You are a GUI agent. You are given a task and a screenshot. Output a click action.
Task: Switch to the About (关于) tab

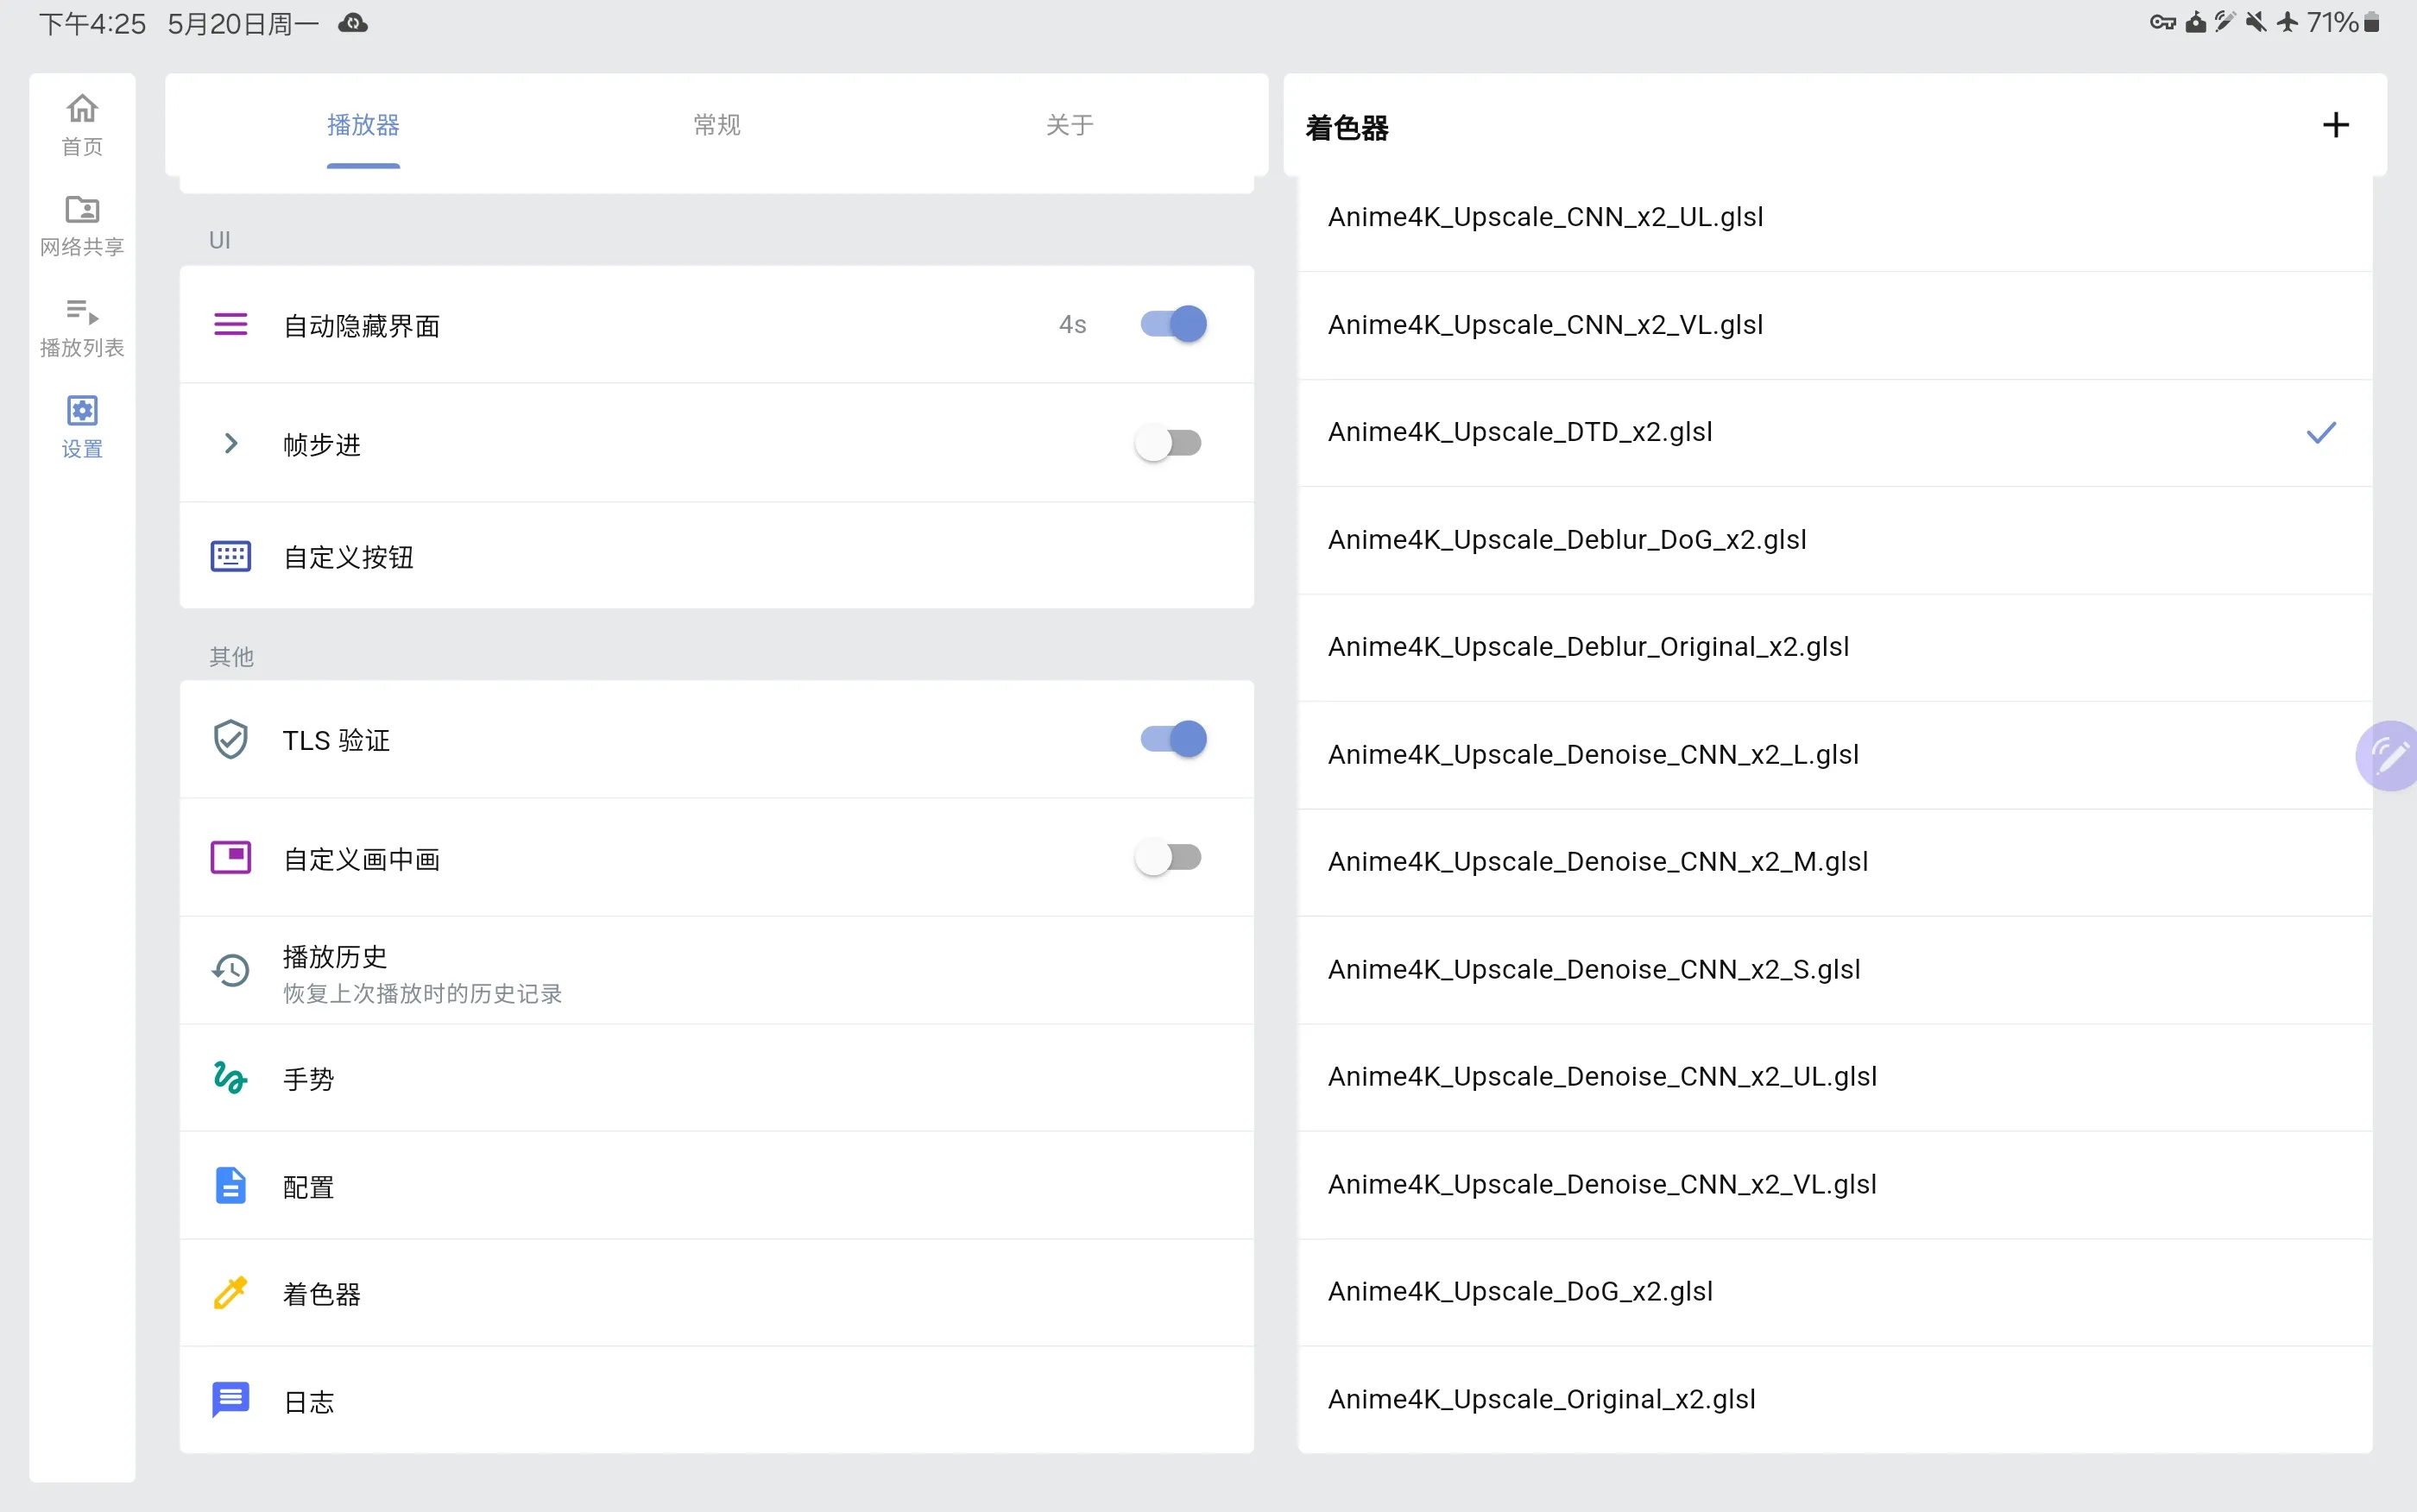click(1069, 125)
